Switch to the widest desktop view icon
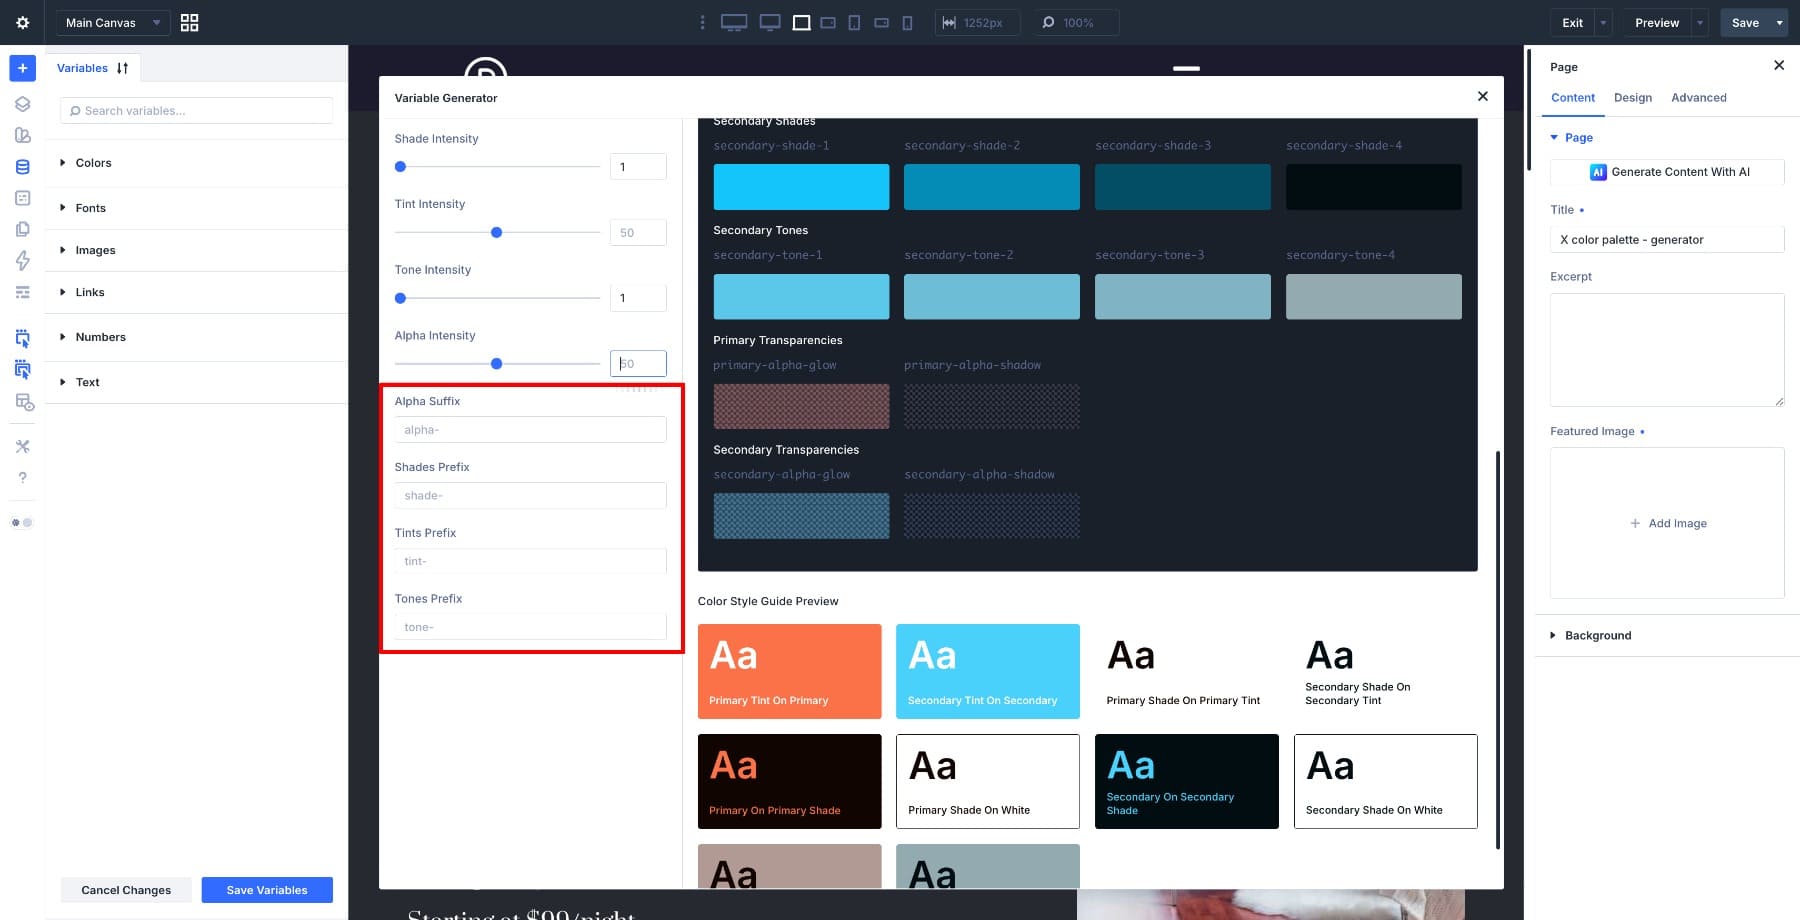1800x920 pixels. [x=734, y=22]
